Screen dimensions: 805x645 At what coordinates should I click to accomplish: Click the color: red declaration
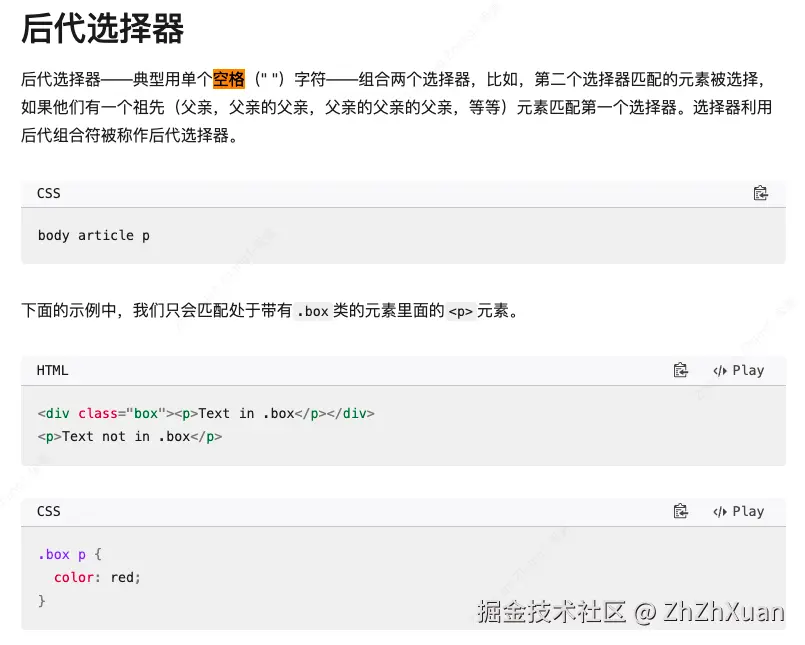pos(97,577)
